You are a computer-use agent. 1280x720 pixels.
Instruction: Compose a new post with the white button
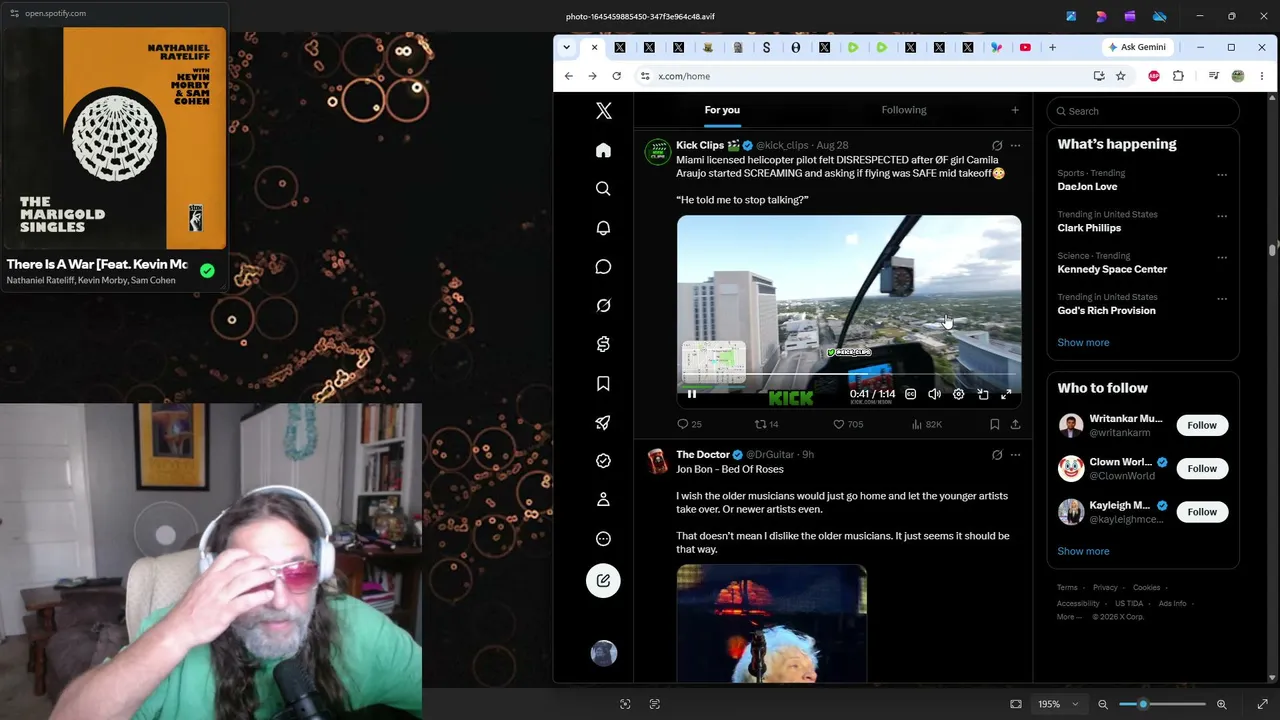click(x=603, y=581)
